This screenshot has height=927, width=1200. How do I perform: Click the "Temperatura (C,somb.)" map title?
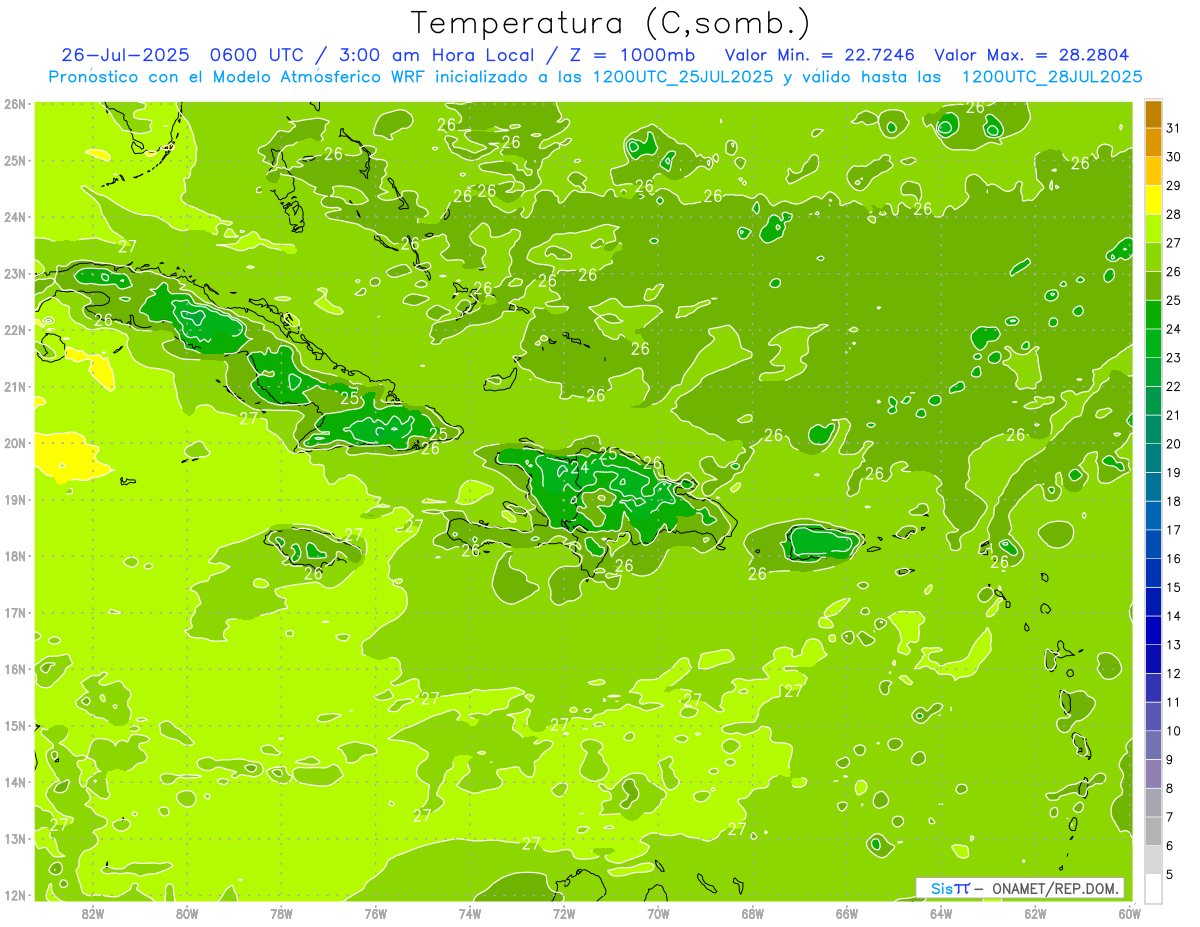pyautogui.click(x=611, y=23)
